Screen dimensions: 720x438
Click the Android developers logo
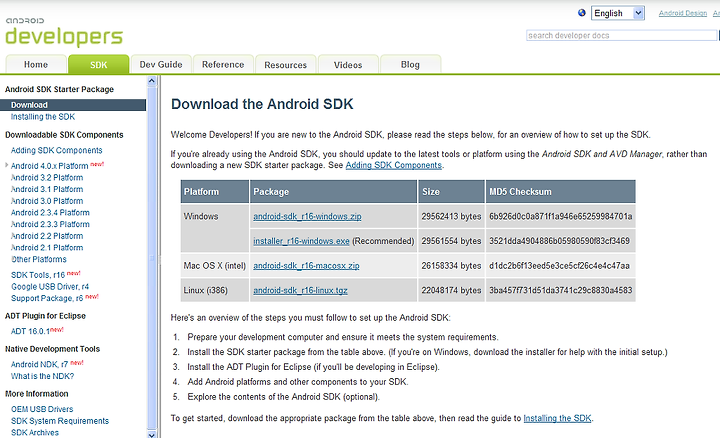click(x=64, y=33)
